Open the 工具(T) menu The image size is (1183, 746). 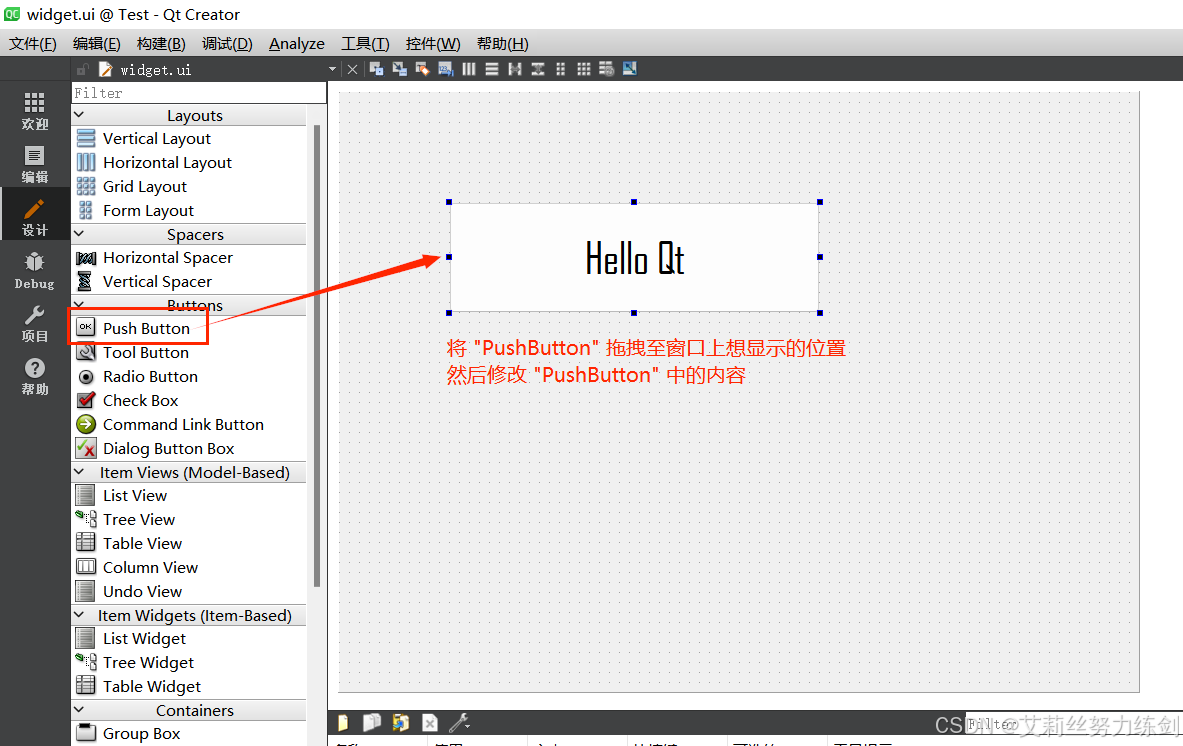tap(365, 44)
